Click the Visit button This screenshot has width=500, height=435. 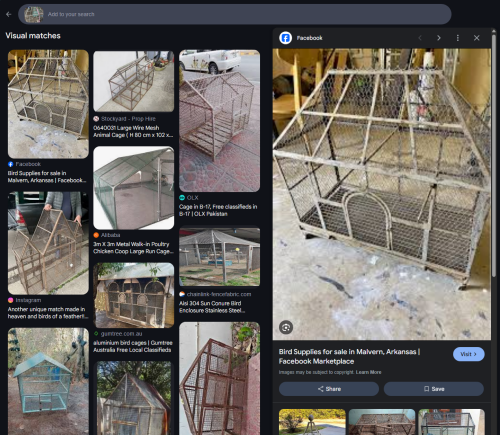(x=469, y=354)
